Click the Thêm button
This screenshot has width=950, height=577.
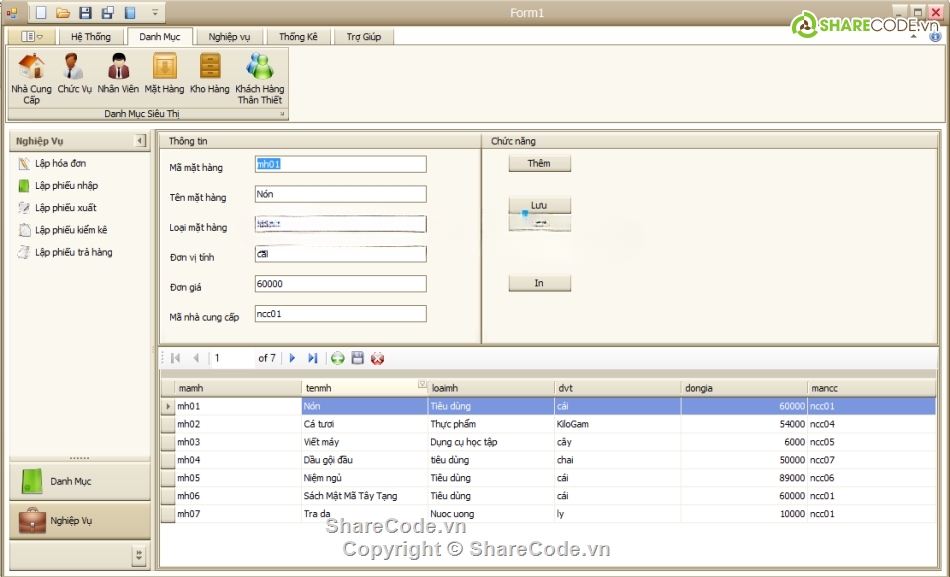(x=539, y=163)
